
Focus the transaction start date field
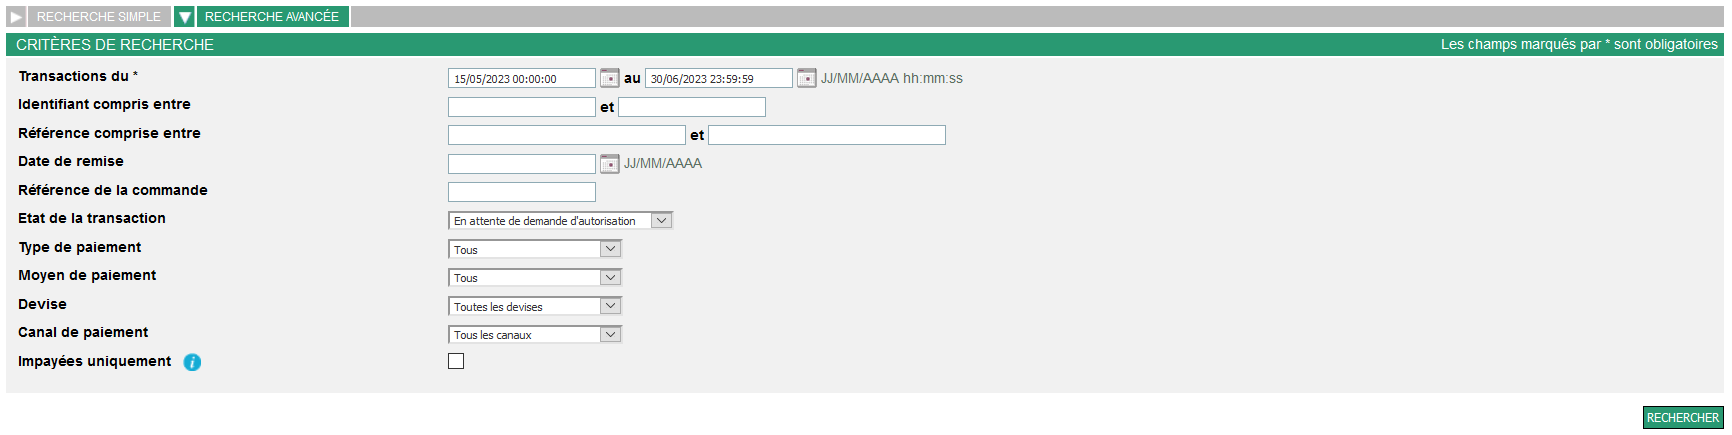(522, 78)
